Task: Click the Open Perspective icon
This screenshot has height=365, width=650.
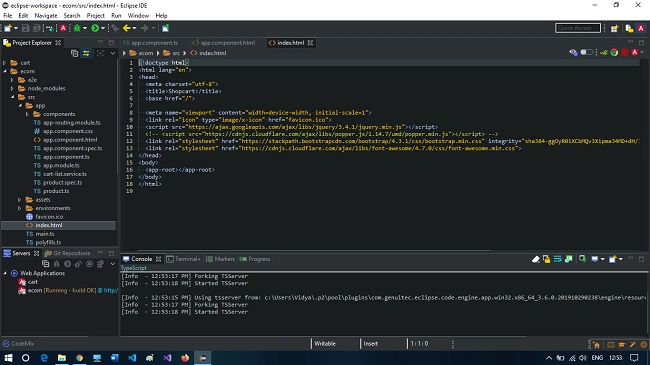Action: [614, 28]
